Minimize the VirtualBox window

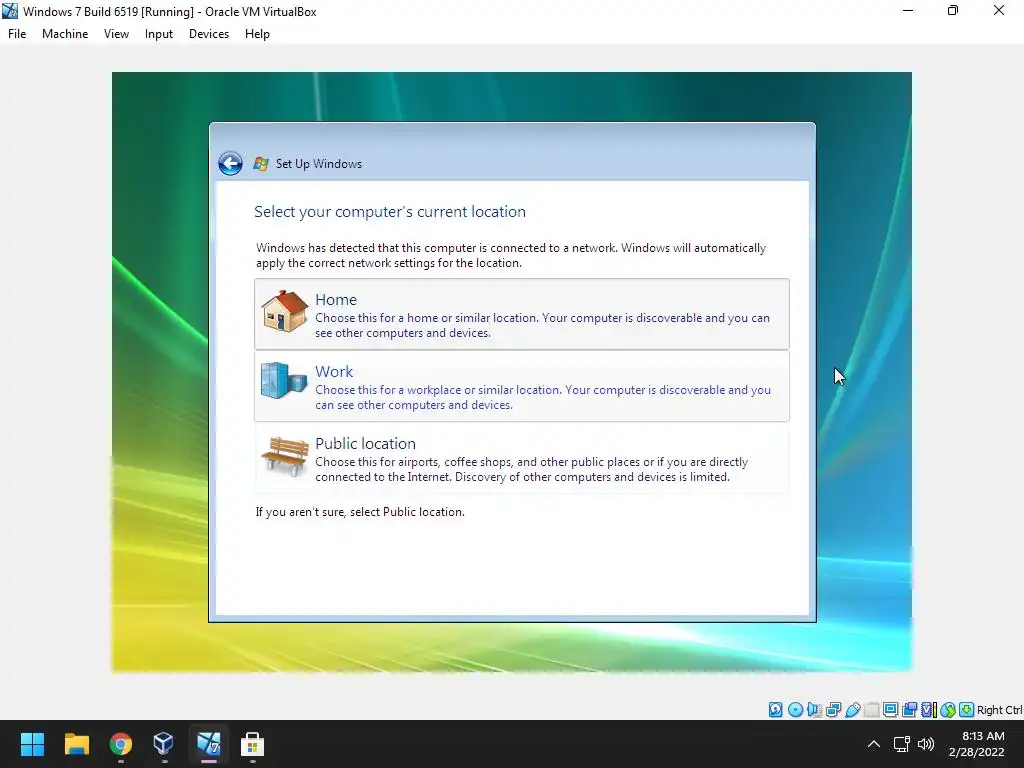pyautogui.click(x=908, y=11)
